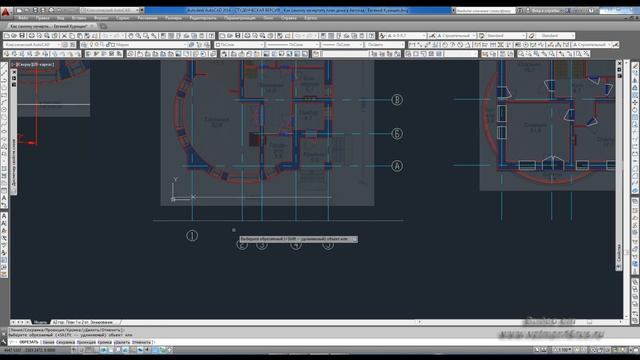The width and height of the screenshot is (640, 360).
Task: Click the help search keyword field in the title bar
Action: pyautogui.click(x=485, y=10)
